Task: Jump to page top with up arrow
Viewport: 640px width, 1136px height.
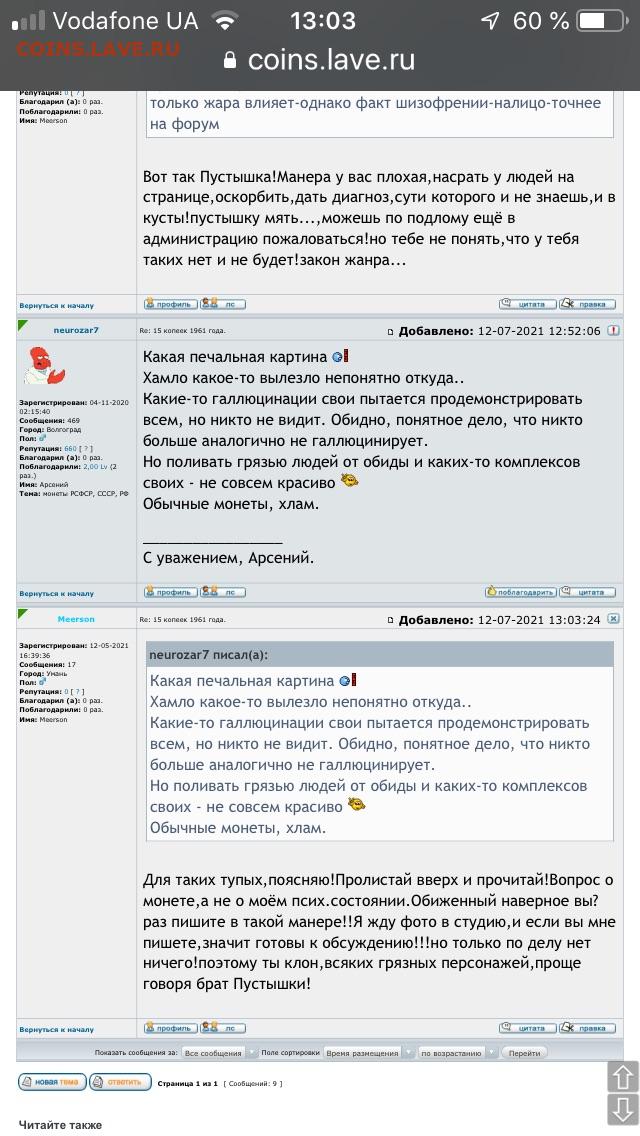Action: pos(623,1077)
